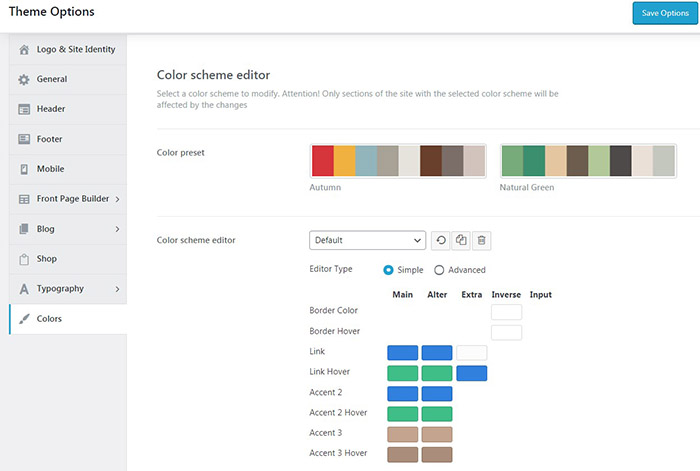The image size is (700, 471).
Task: Click the Mobile phone icon in sidebar
Action: [24, 169]
